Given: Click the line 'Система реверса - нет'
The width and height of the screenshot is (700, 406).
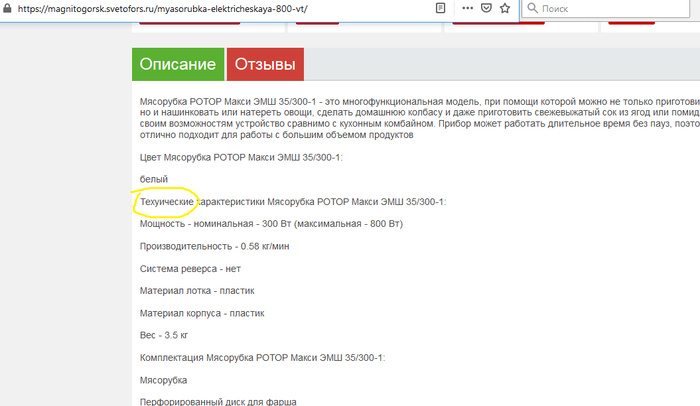Looking at the screenshot, I should tap(190, 269).
